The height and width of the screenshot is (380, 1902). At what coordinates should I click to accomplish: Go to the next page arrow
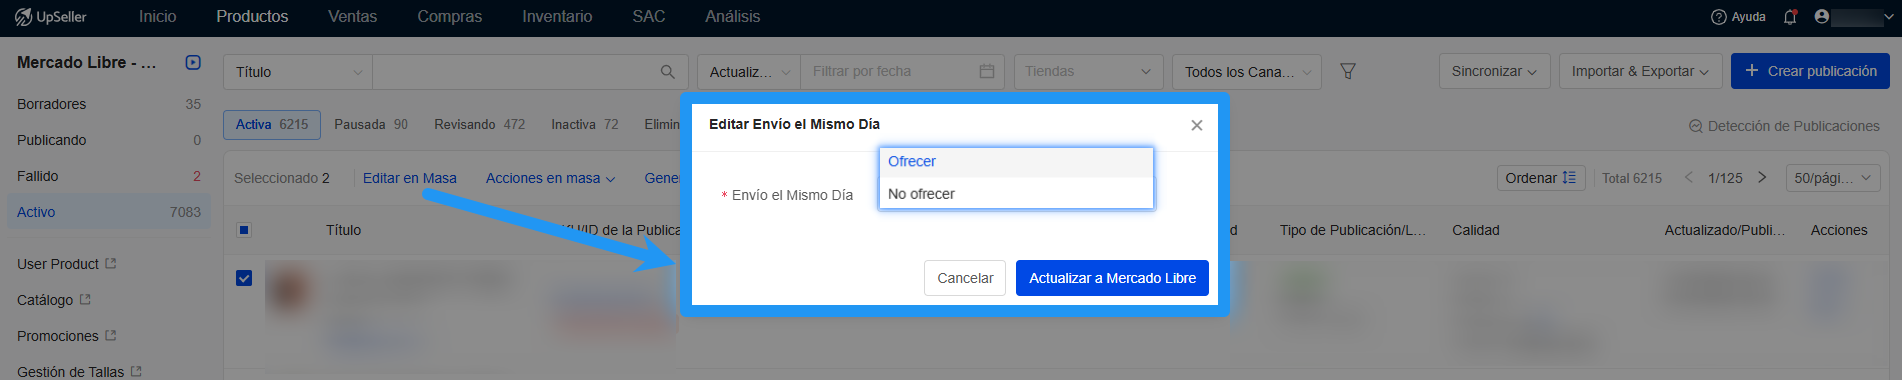coord(1762,178)
